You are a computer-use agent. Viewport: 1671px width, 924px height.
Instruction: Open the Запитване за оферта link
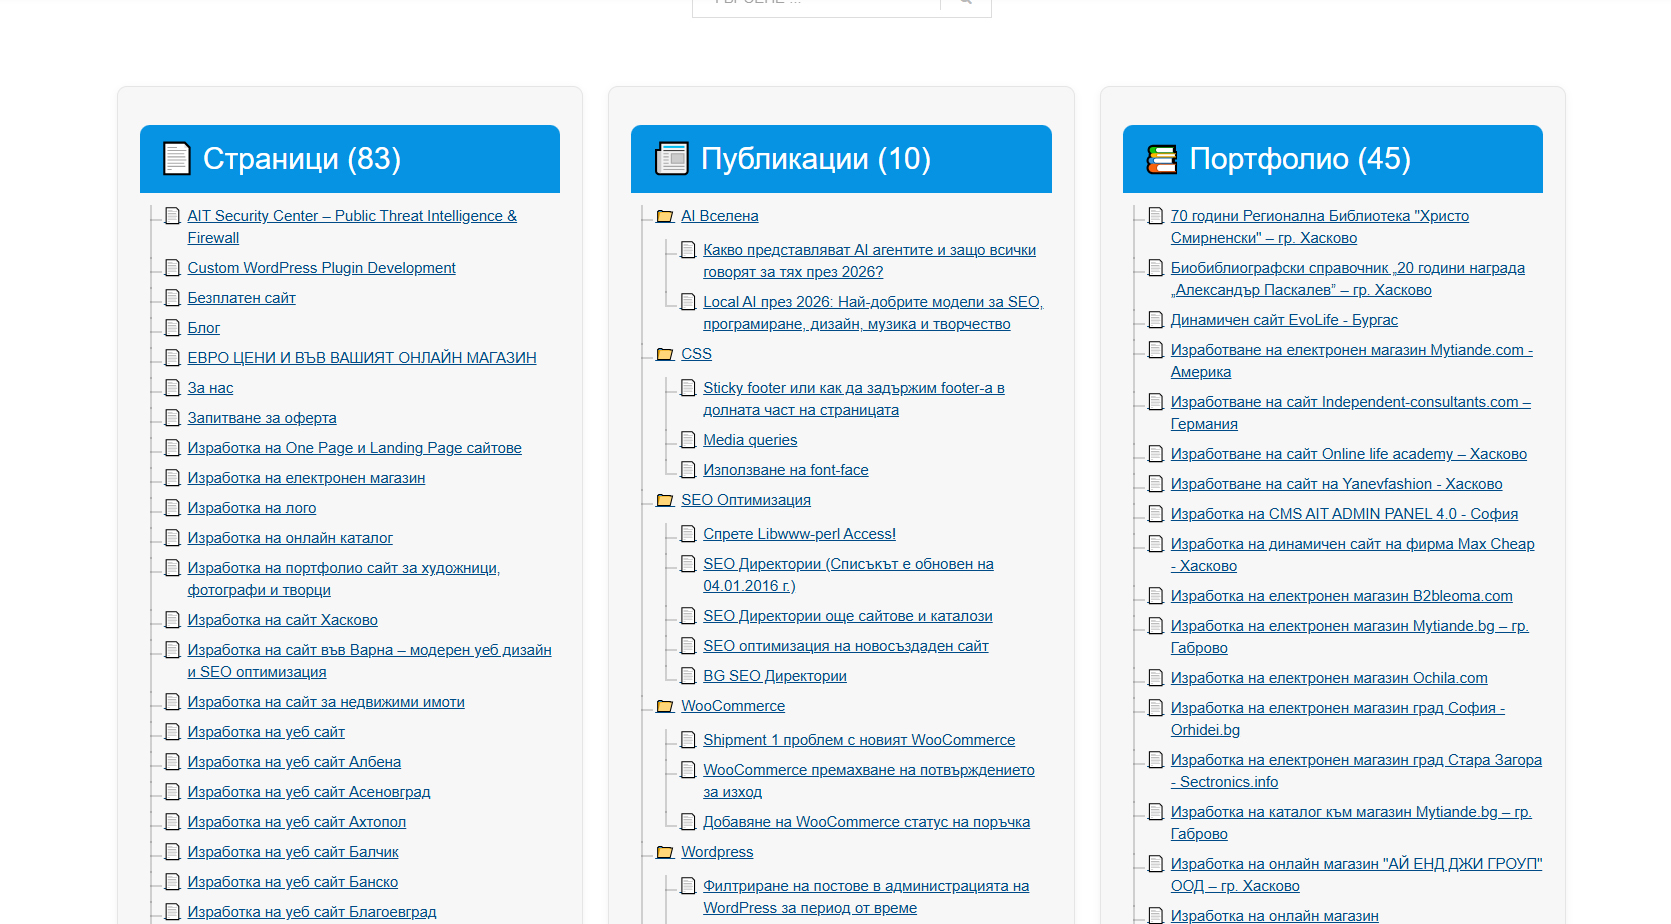[262, 418]
